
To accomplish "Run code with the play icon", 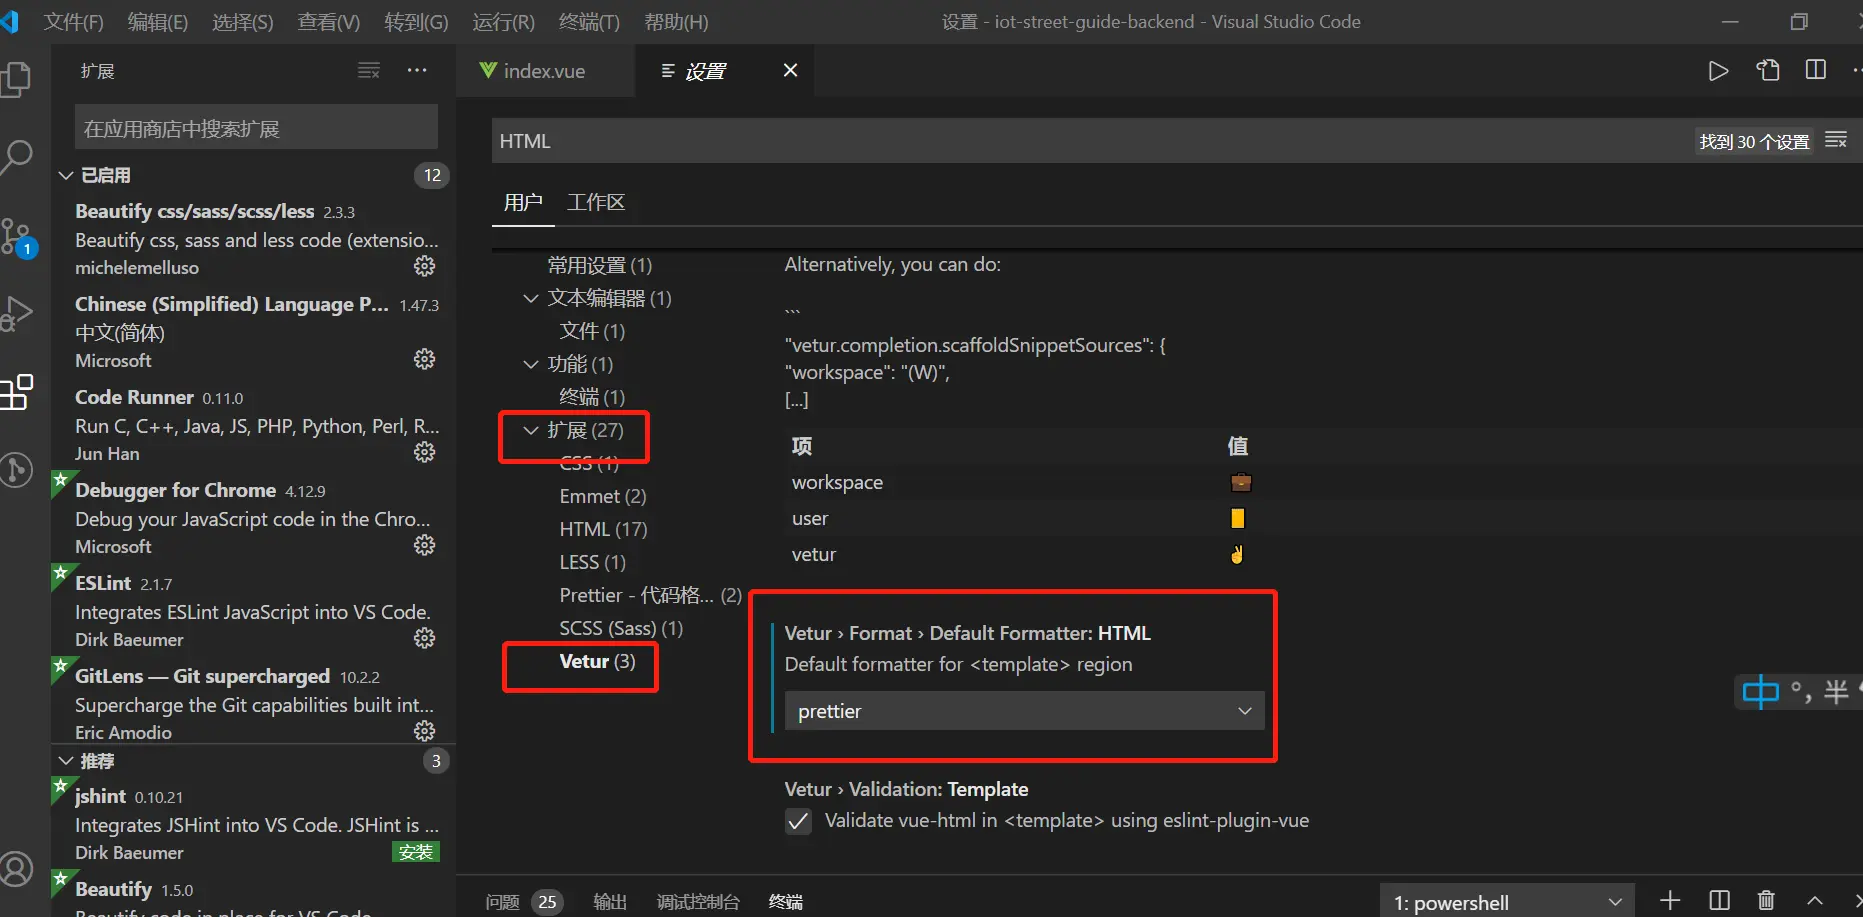I will click(1718, 71).
